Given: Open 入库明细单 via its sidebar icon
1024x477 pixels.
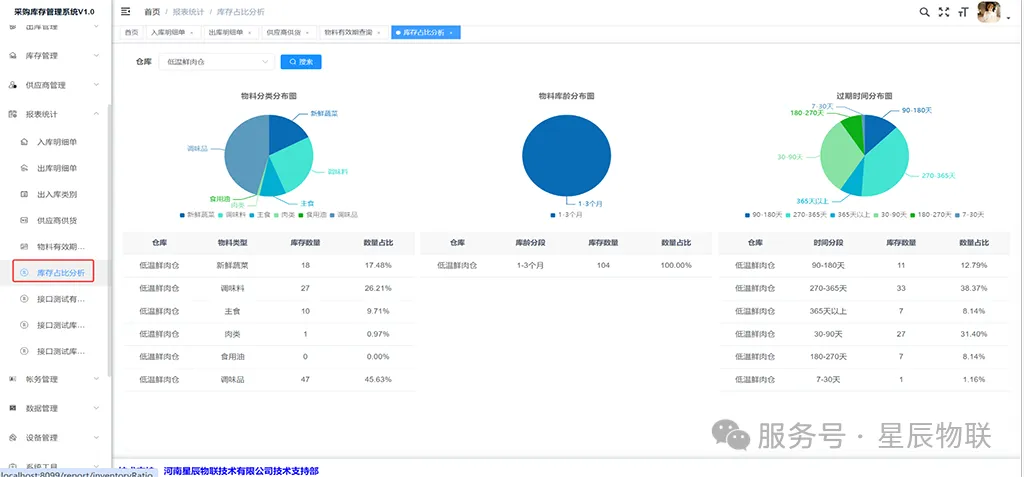Looking at the screenshot, I should (24, 141).
